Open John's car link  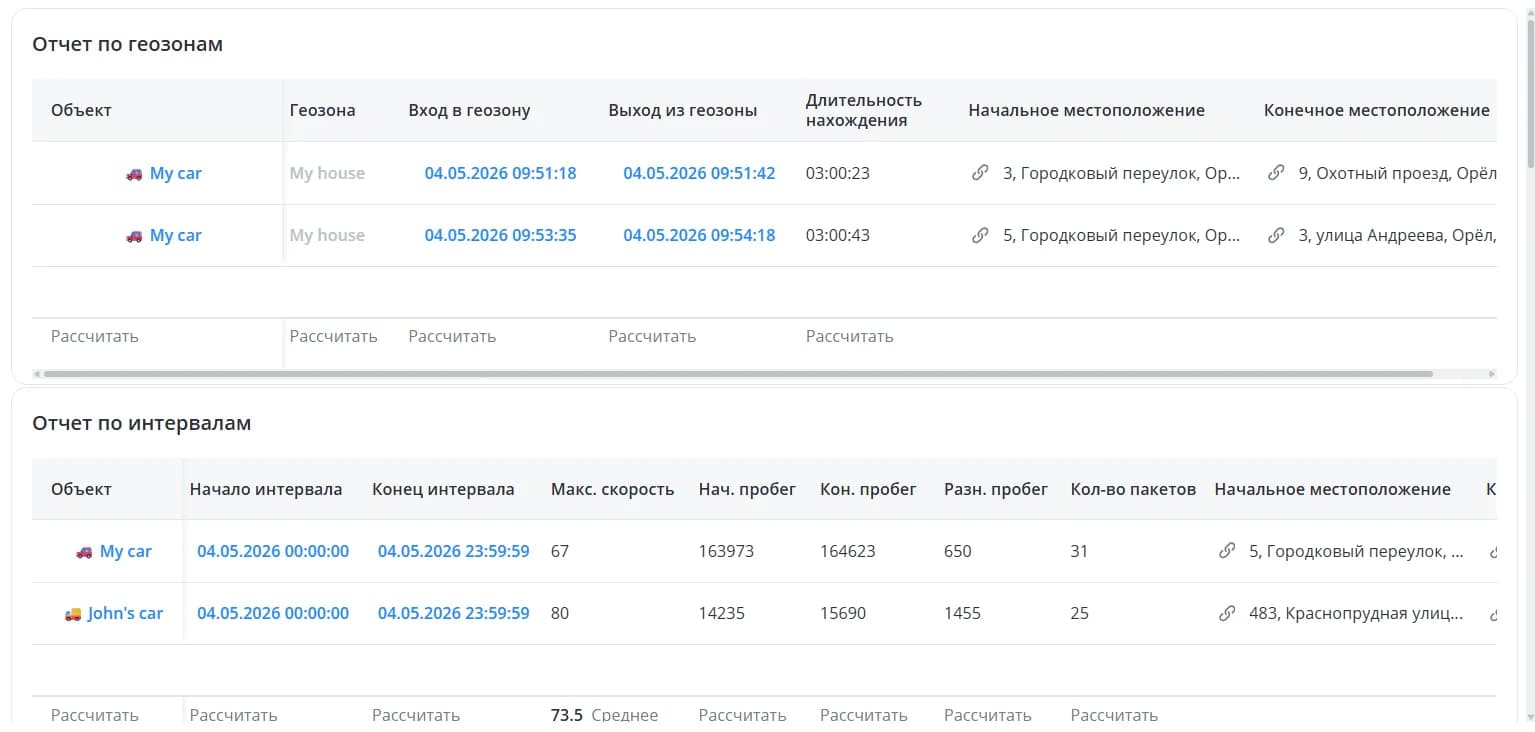point(125,613)
